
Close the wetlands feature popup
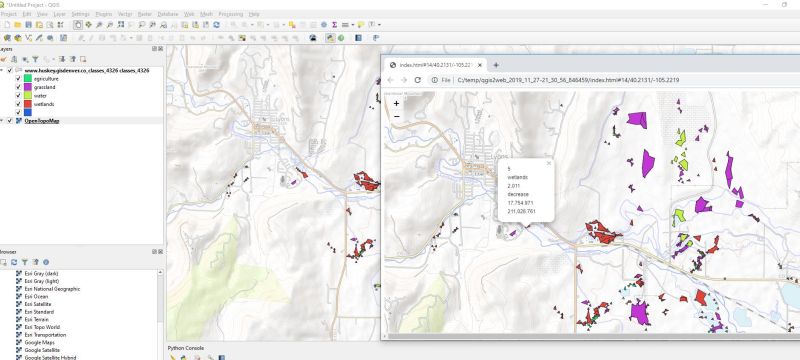coord(549,163)
